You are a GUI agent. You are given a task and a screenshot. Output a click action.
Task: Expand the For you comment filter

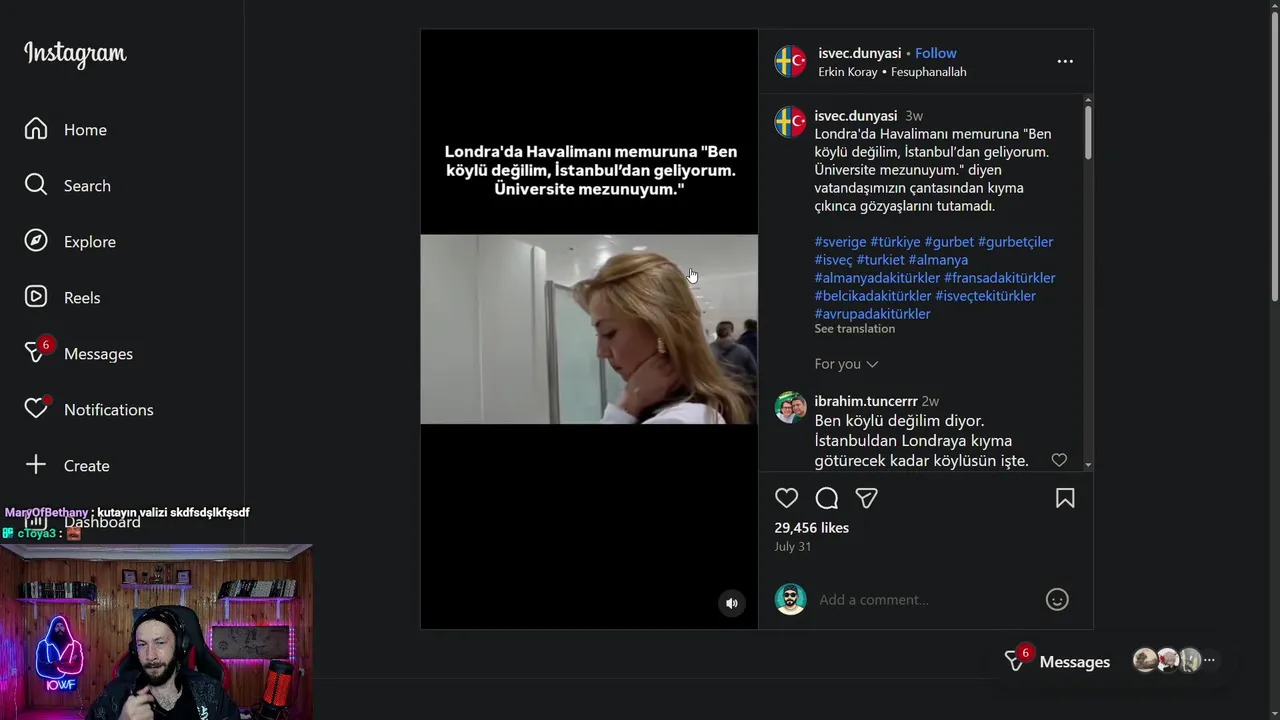[x=846, y=364]
